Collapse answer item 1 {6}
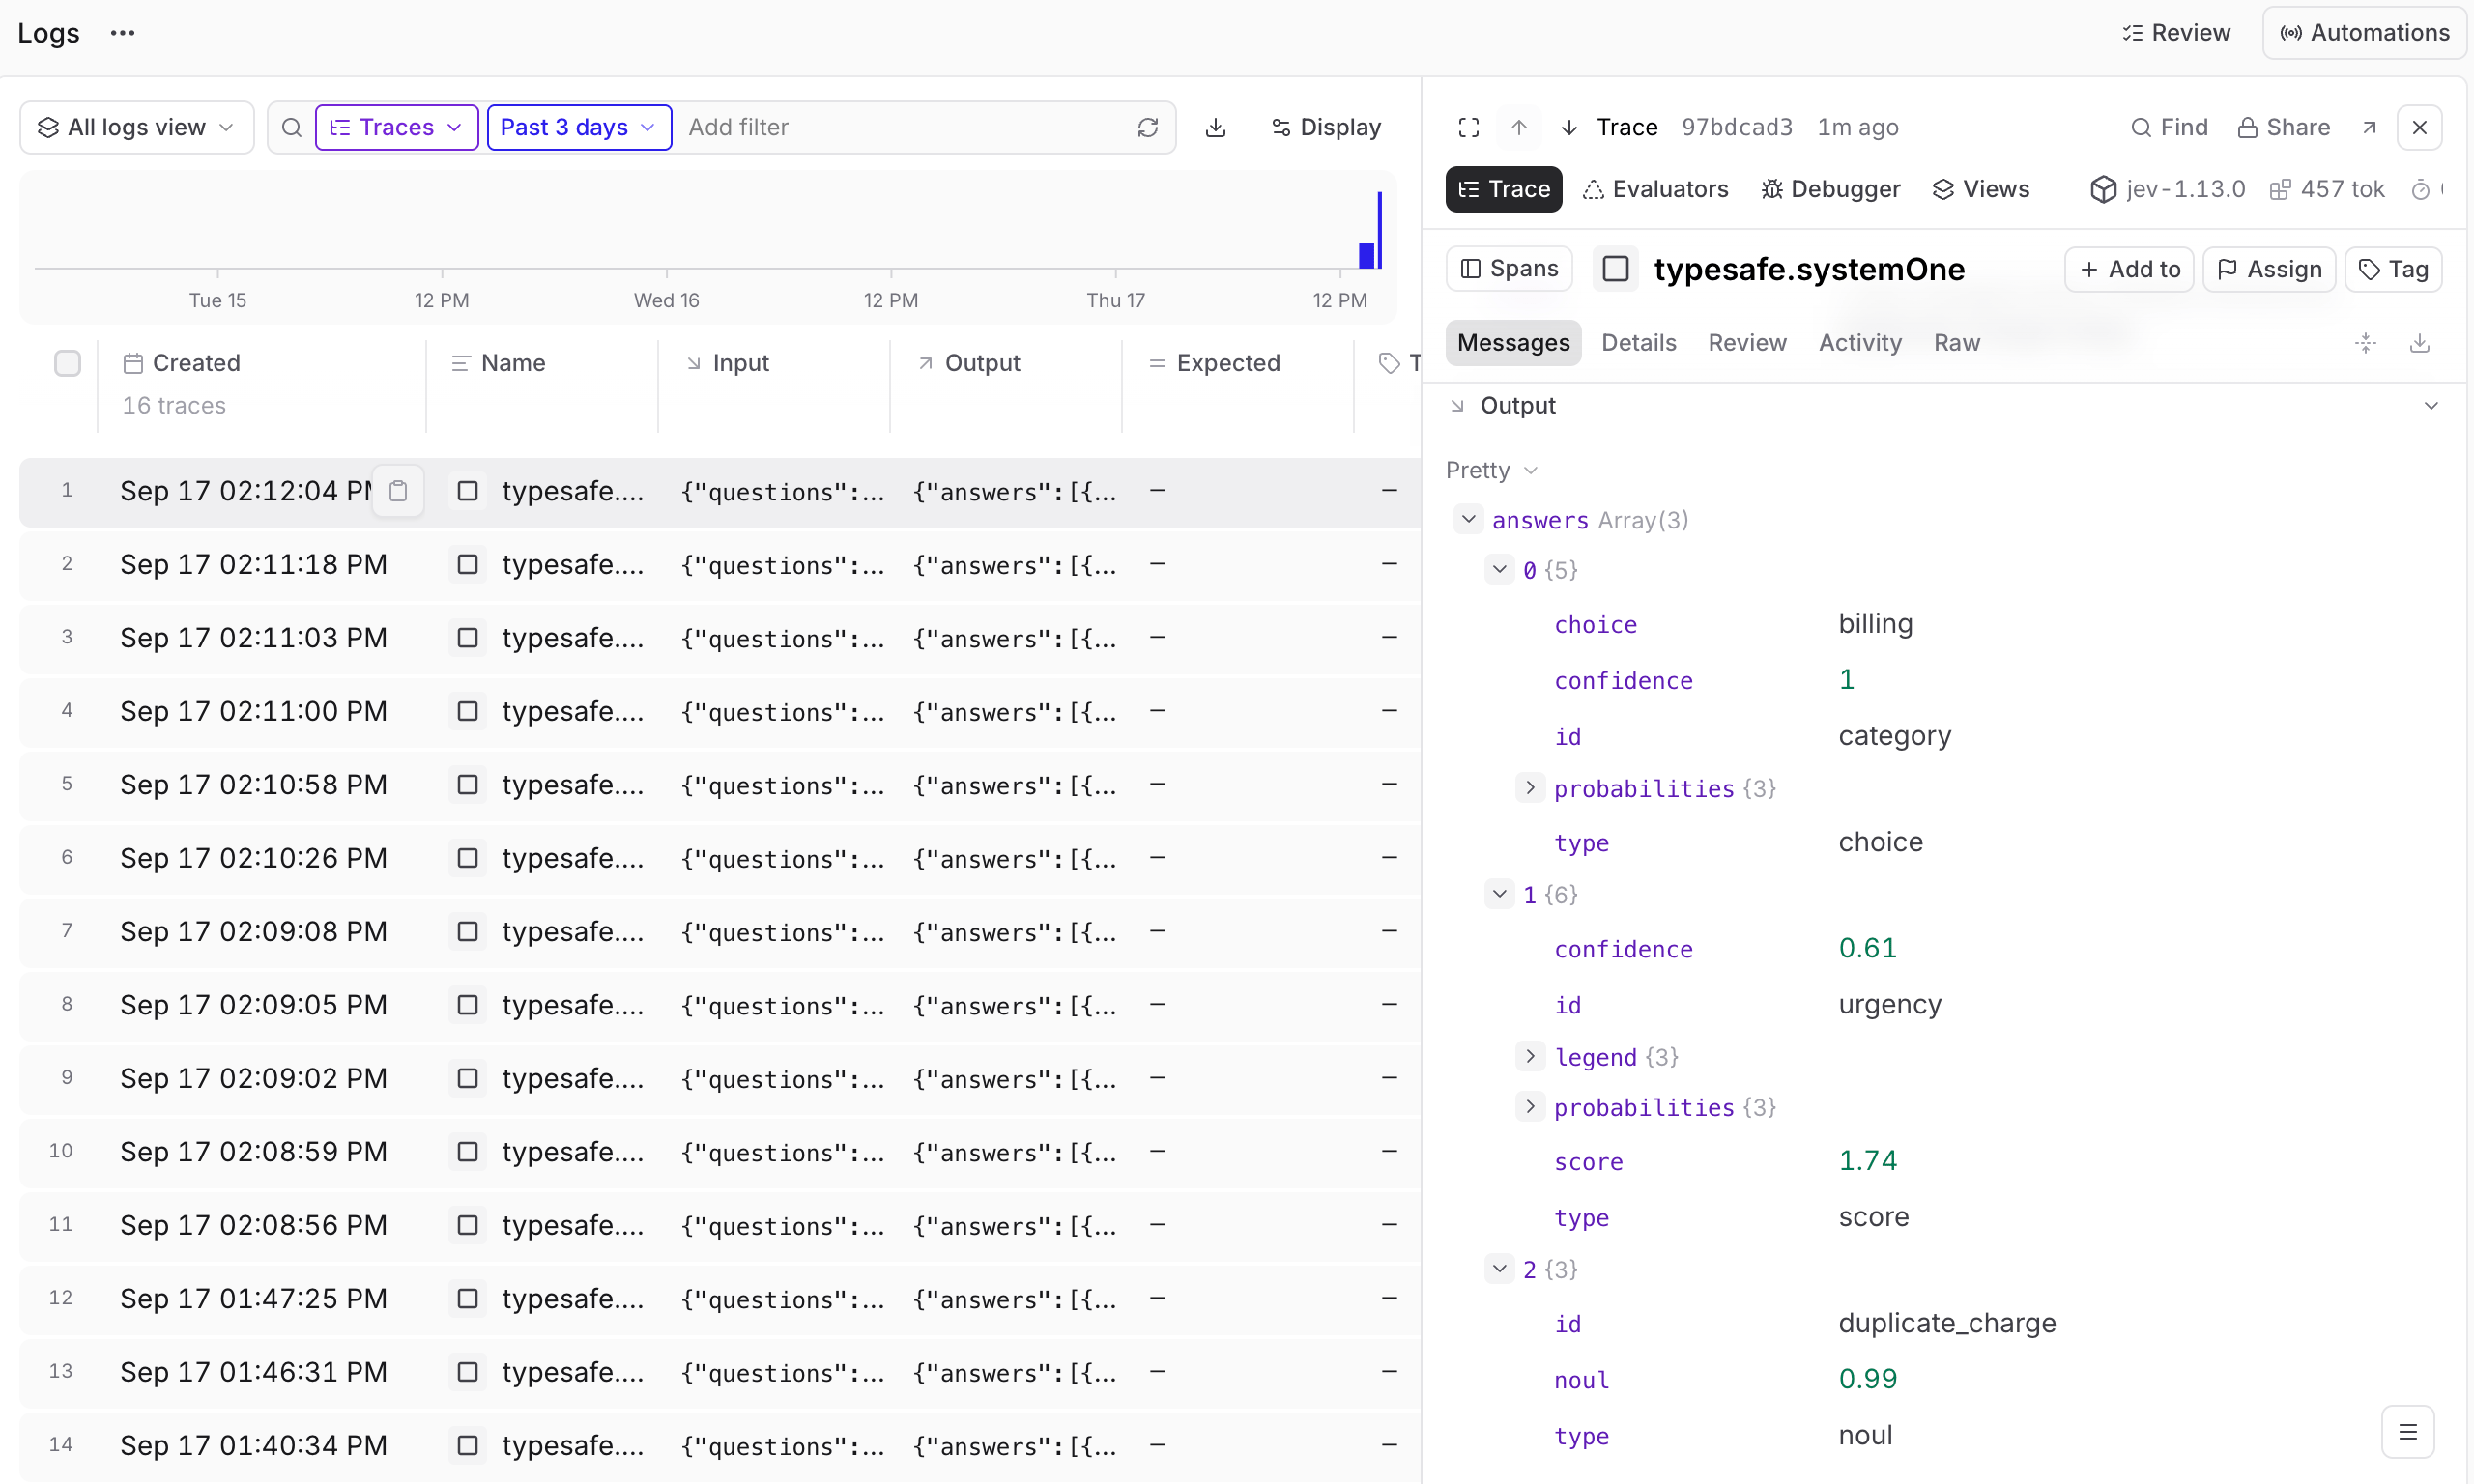 [1500, 894]
